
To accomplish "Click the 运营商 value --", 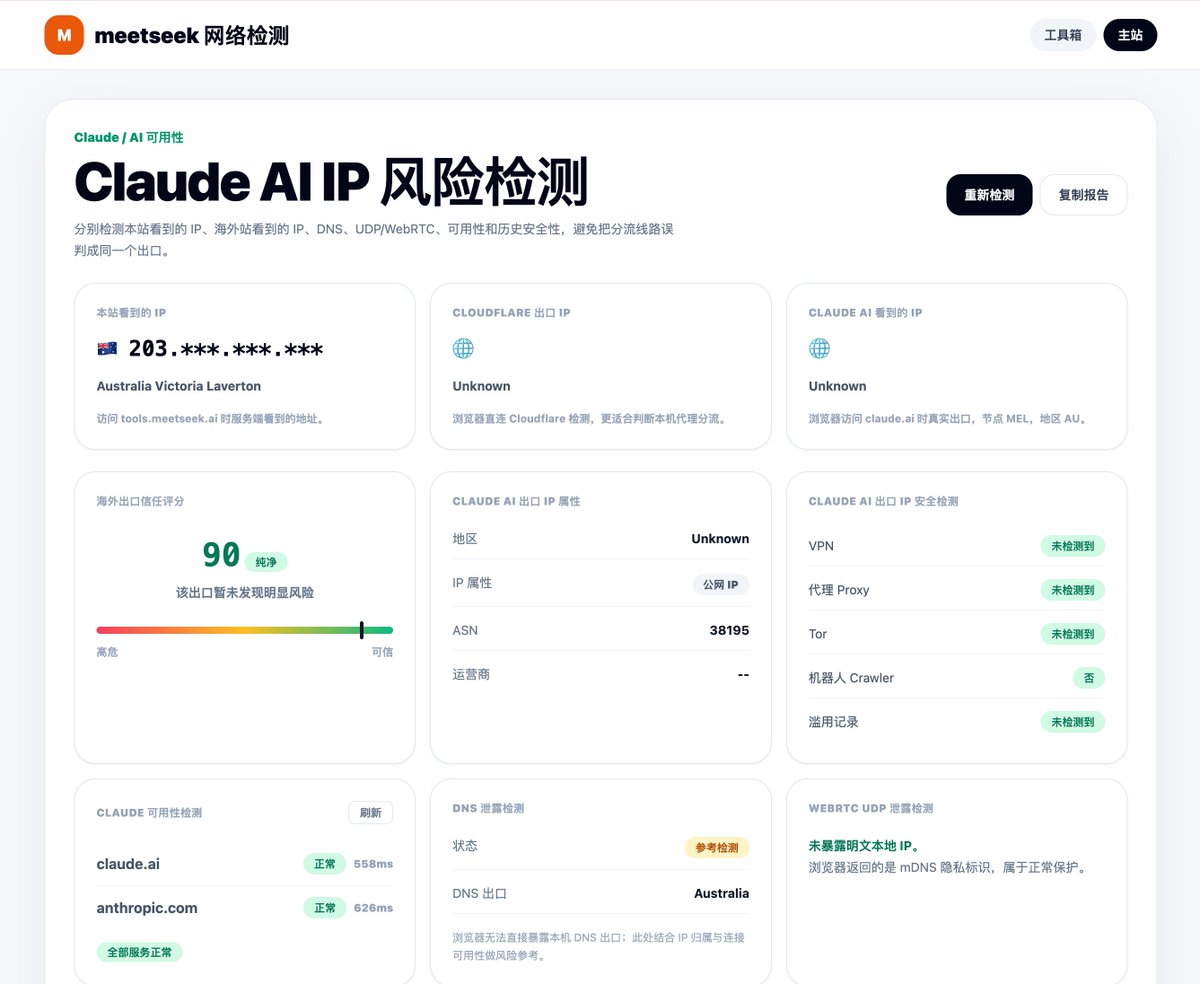I will (x=743, y=675).
